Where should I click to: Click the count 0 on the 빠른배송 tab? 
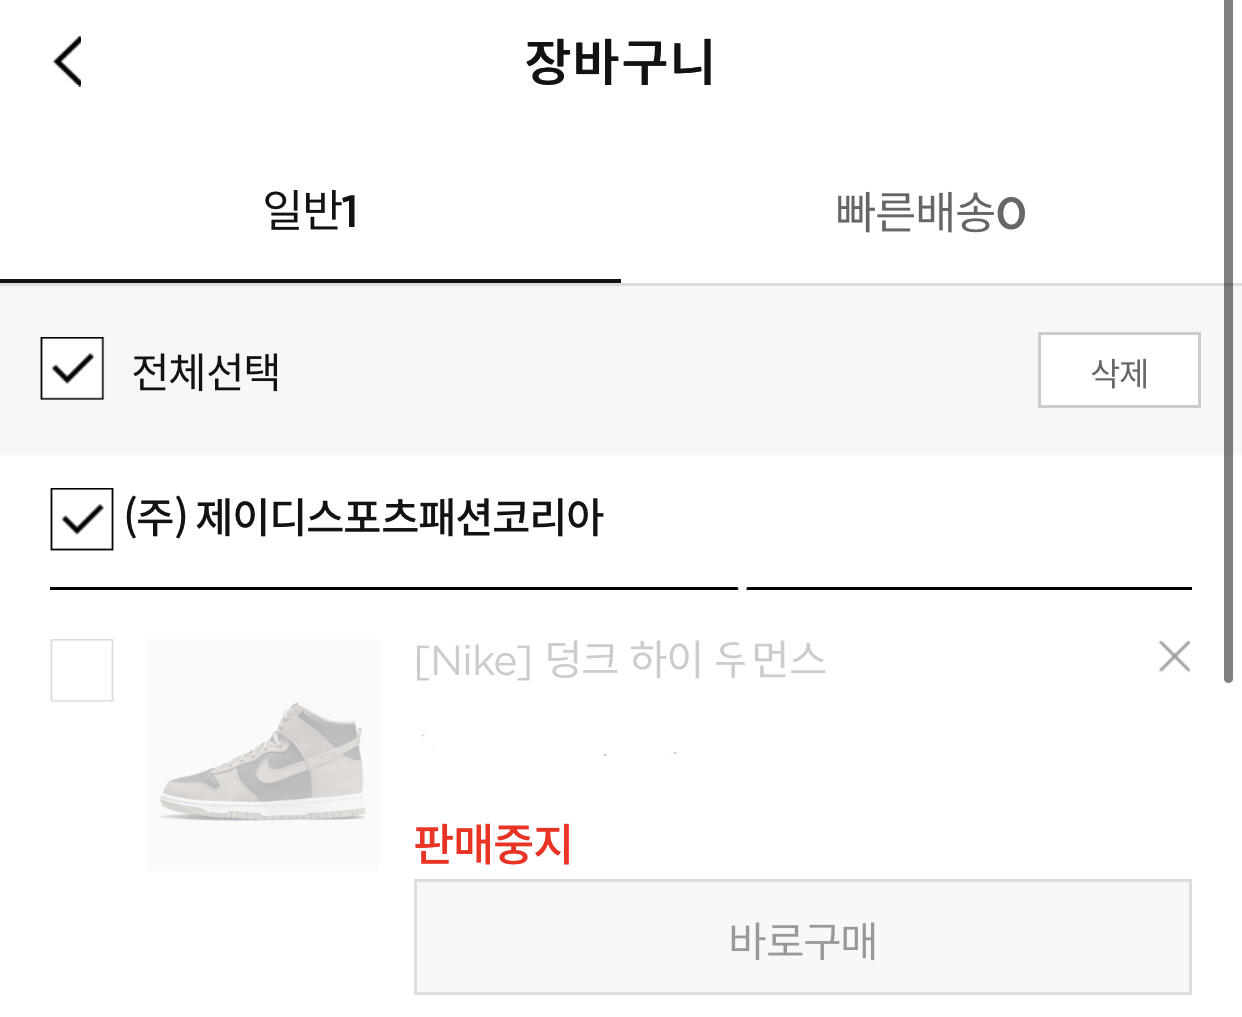(x=1011, y=213)
